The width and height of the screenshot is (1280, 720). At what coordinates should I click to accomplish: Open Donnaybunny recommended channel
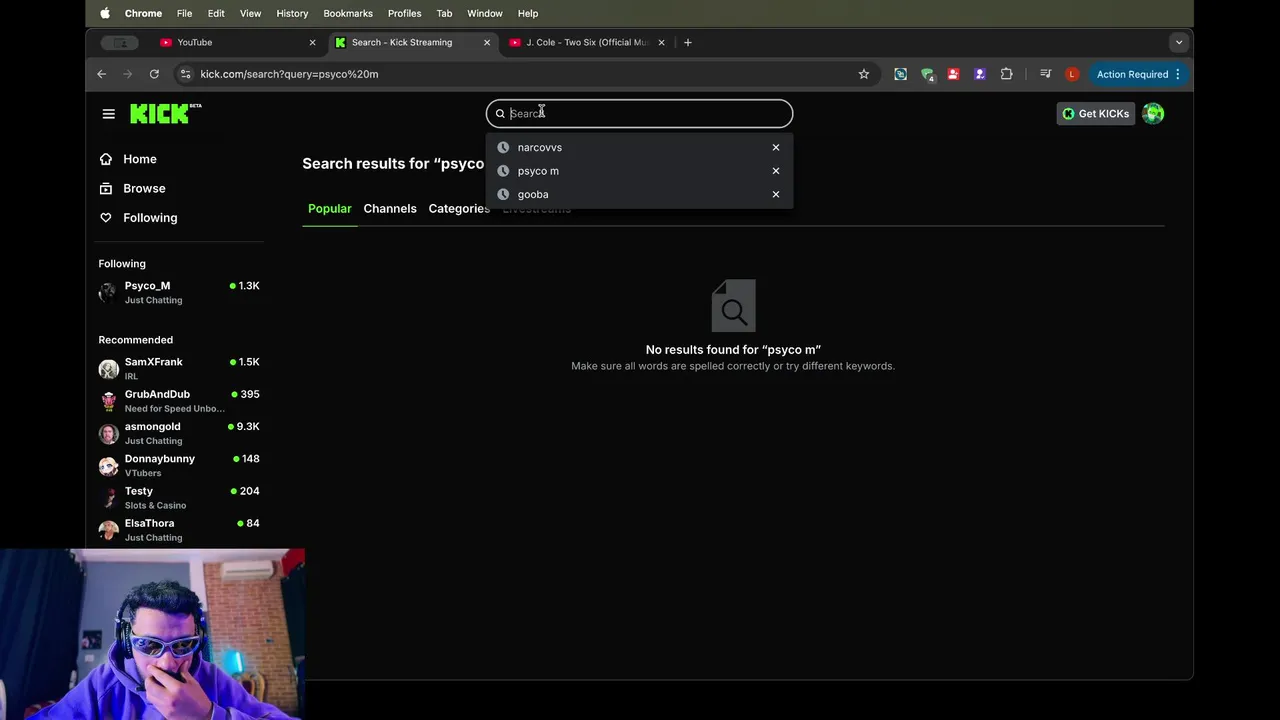click(x=179, y=465)
